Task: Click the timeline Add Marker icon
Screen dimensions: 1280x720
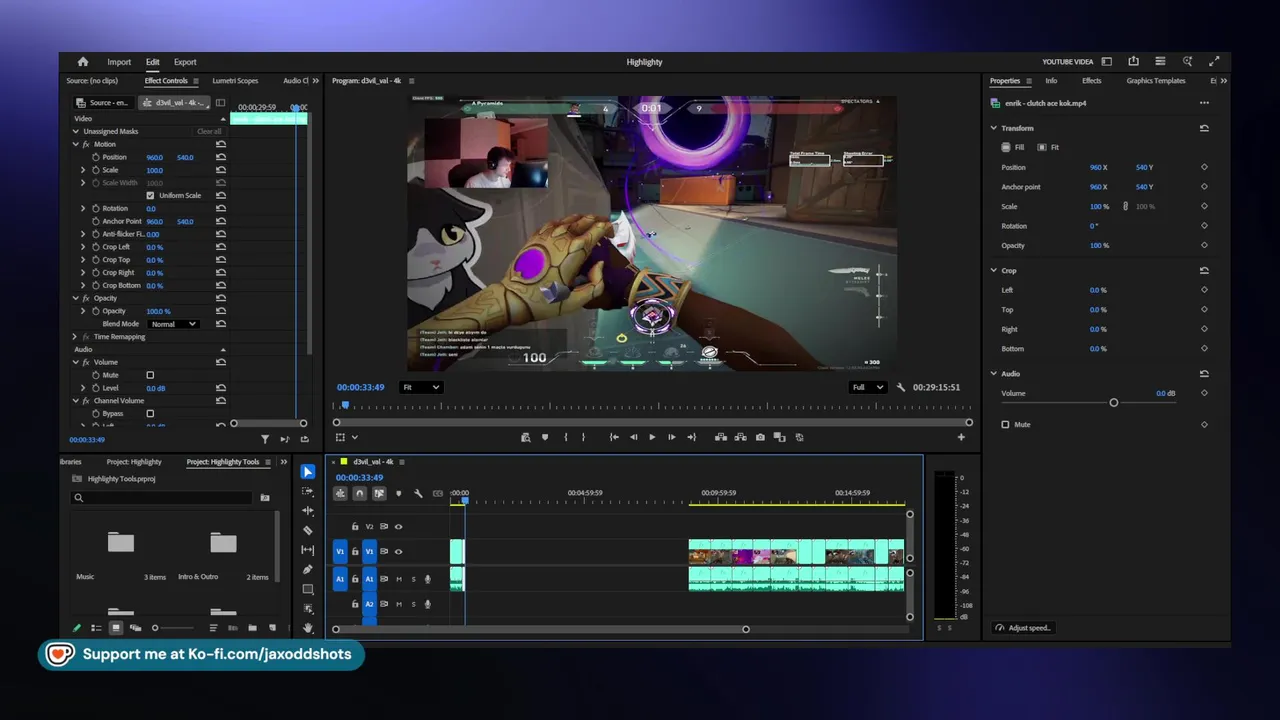Action: [x=398, y=493]
